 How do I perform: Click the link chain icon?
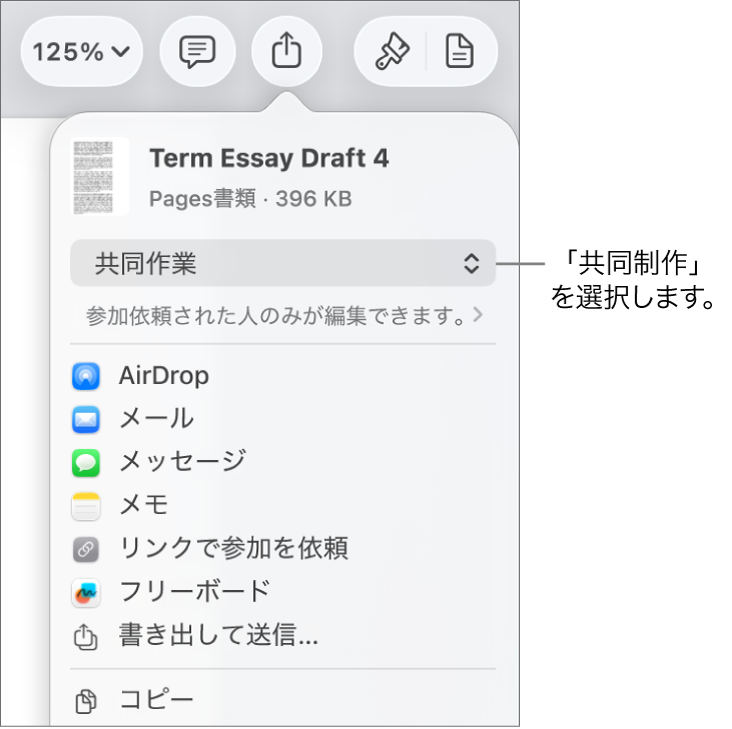tap(86, 549)
